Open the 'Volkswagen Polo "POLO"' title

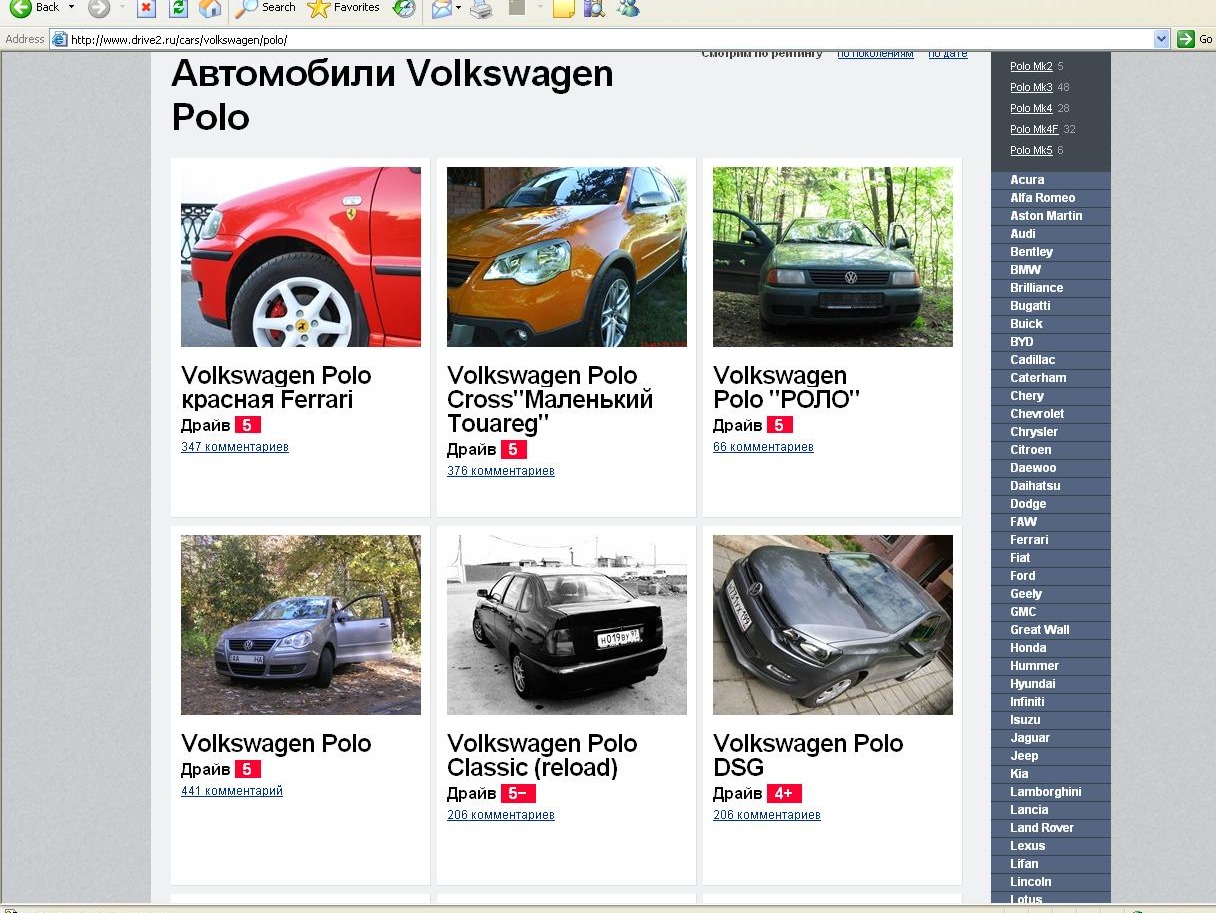(x=787, y=388)
